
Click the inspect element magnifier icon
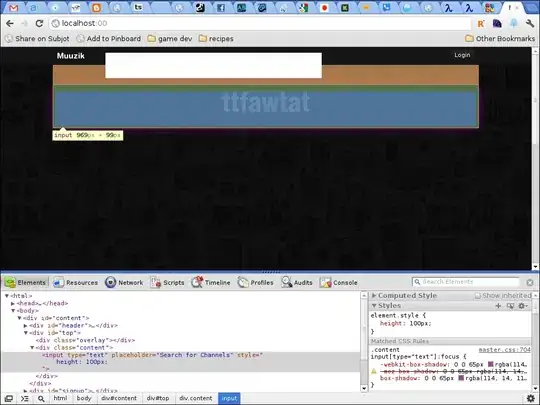pyautogui.click(x=41, y=398)
